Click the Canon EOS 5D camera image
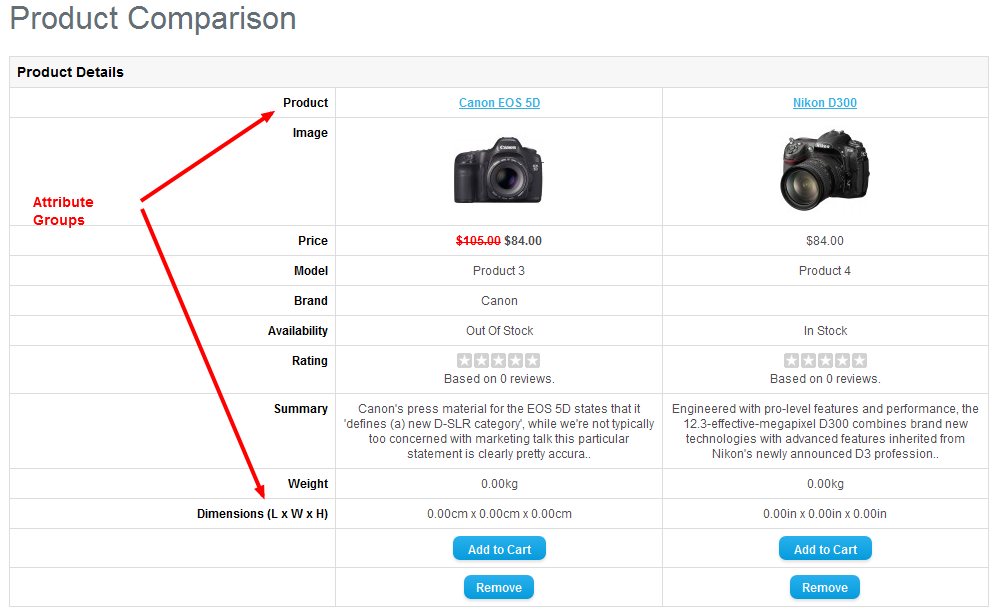Image resolution: width=992 pixels, height=611 pixels. pyautogui.click(x=499, y=171)
